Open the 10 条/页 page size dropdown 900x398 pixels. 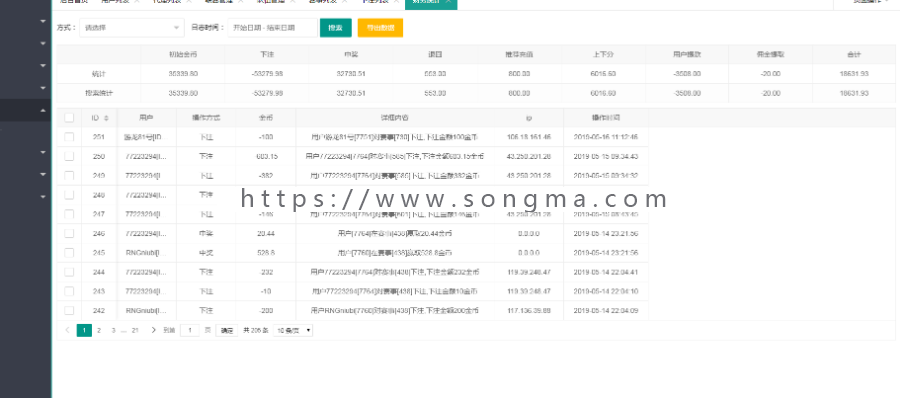[293, 330]
